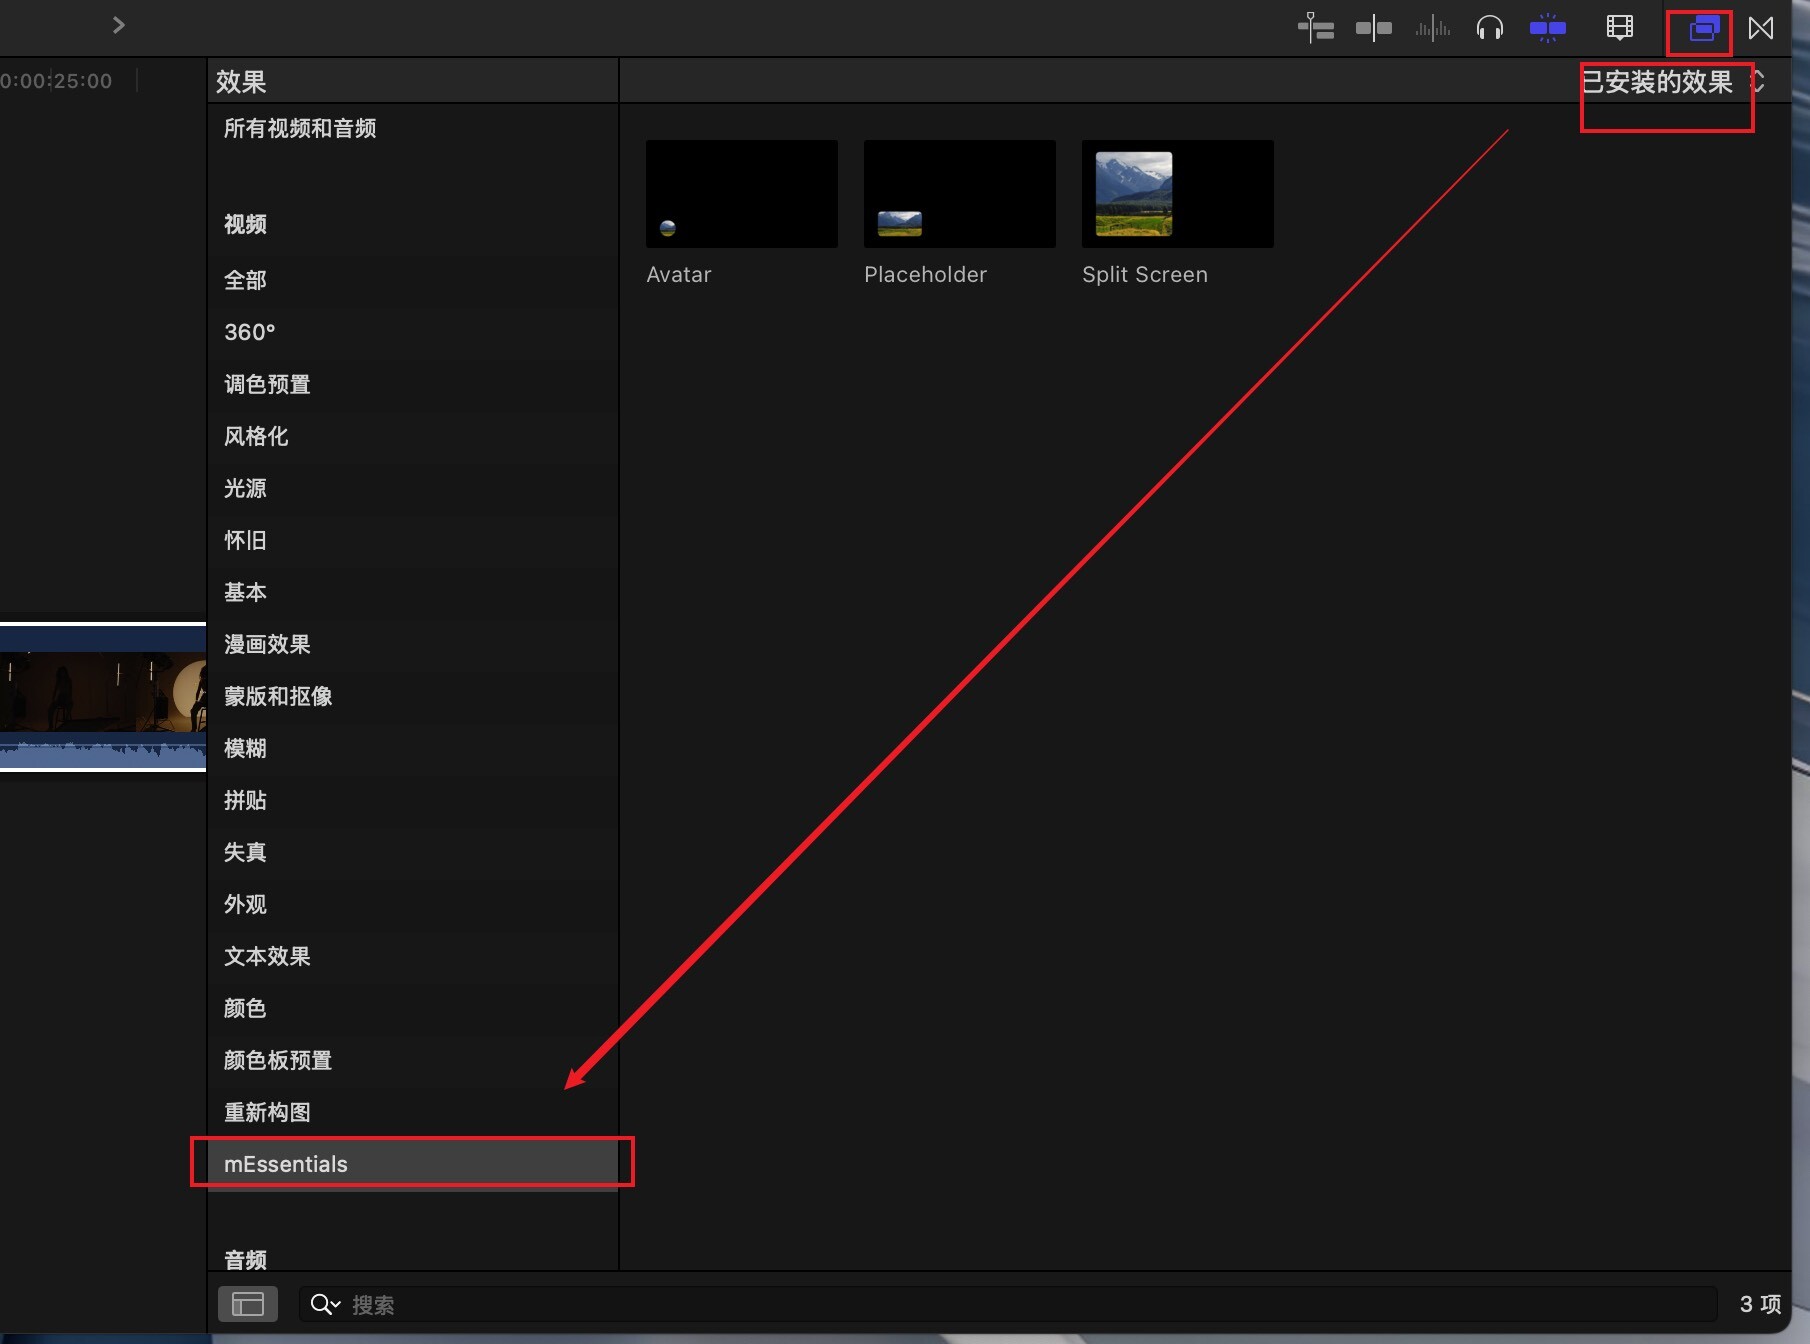The width and height of the screenshot is (1810, 1344).
Task: Open the 风格化 category
Action: (x=413, y=436)
